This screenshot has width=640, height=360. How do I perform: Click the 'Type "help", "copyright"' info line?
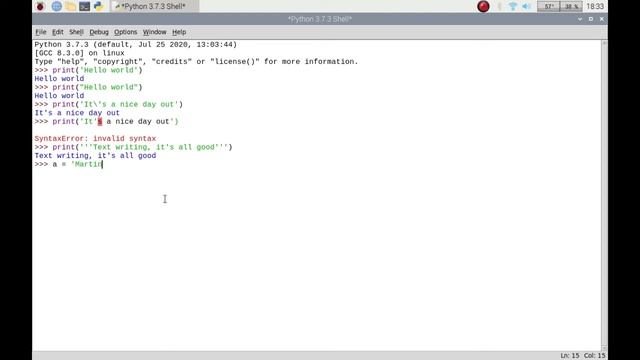[x=196, y=62]
